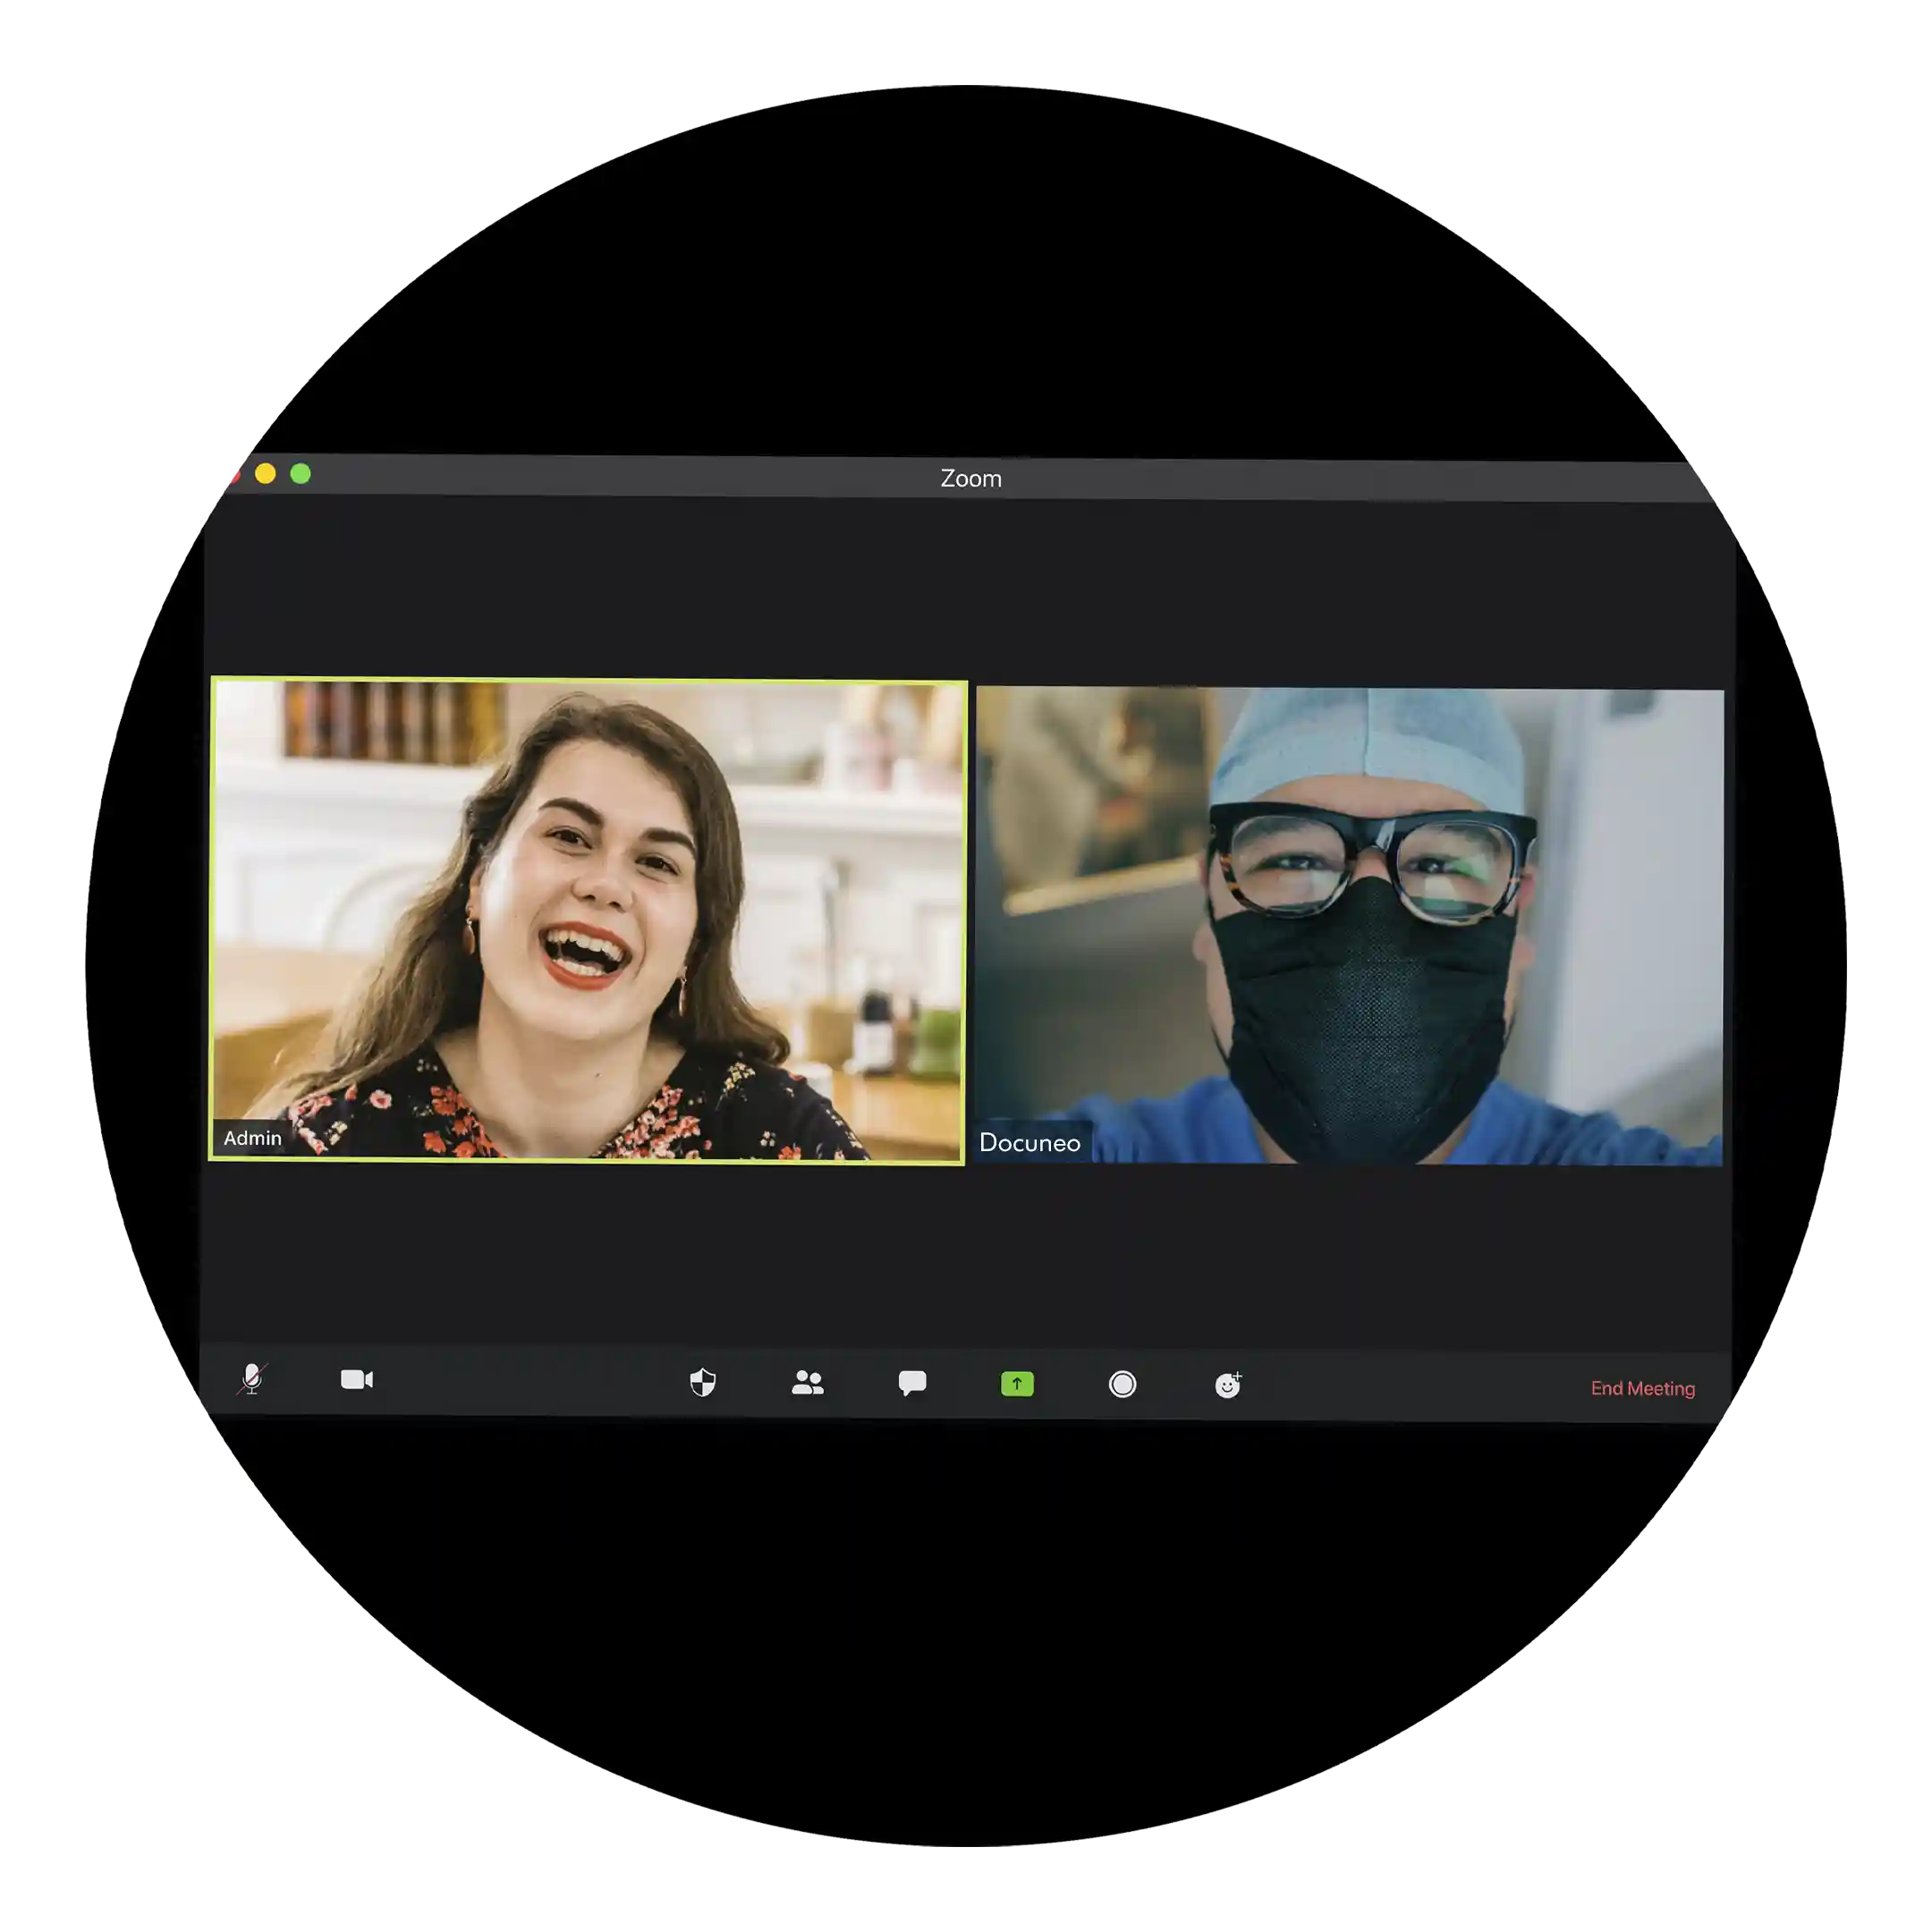Click the green fullscreen window button
The width and height of the screenshot is (1932, 1932).
pyautogui.click(x=300, y=474)
